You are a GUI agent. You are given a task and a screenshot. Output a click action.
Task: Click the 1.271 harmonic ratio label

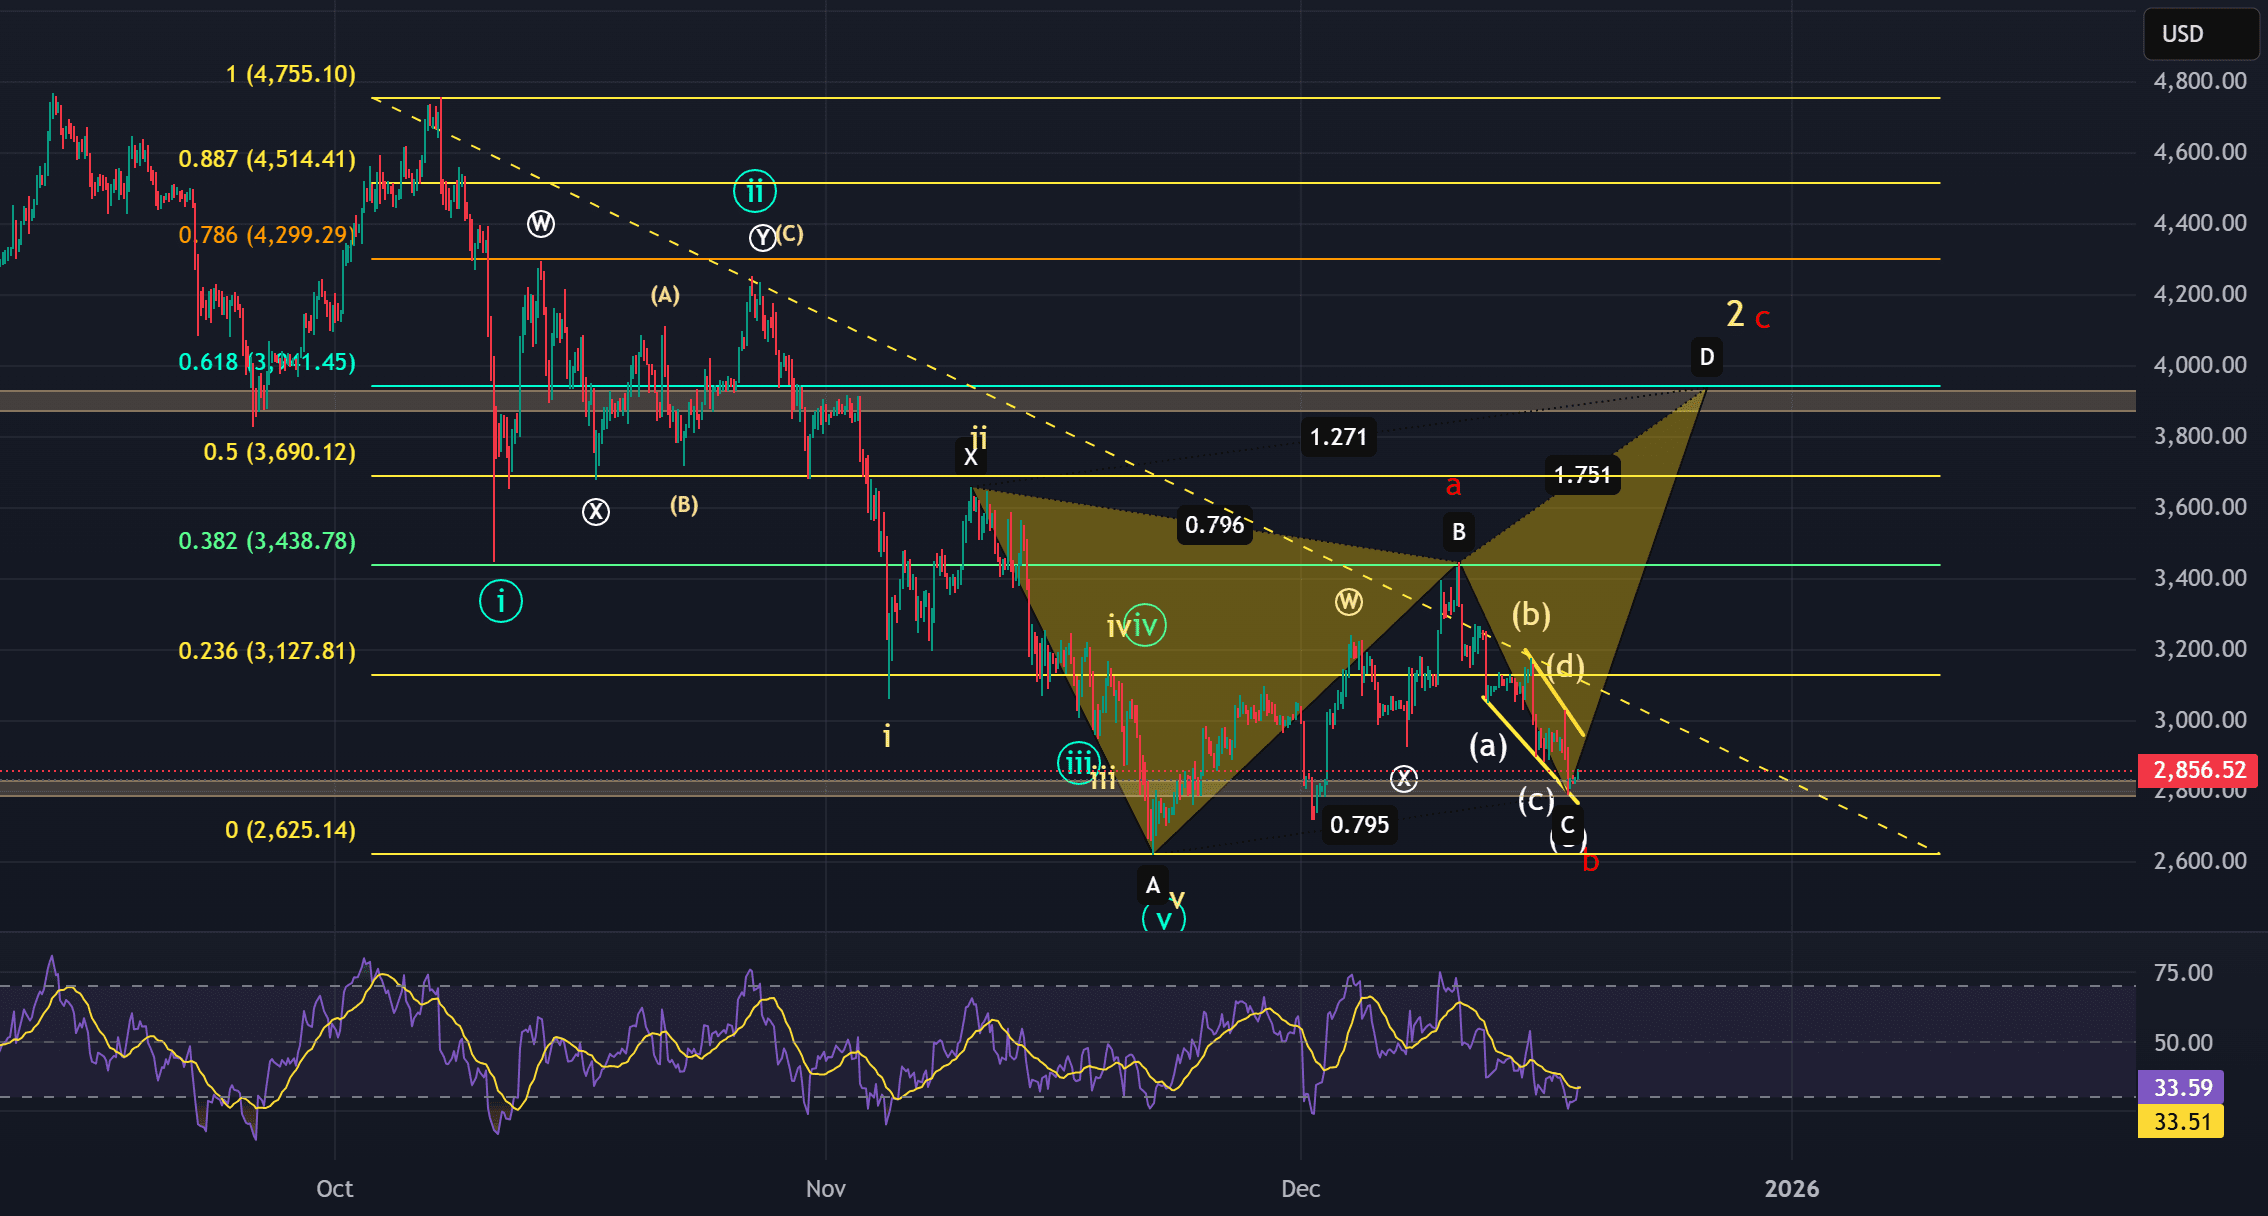[x=1337, y=437]
